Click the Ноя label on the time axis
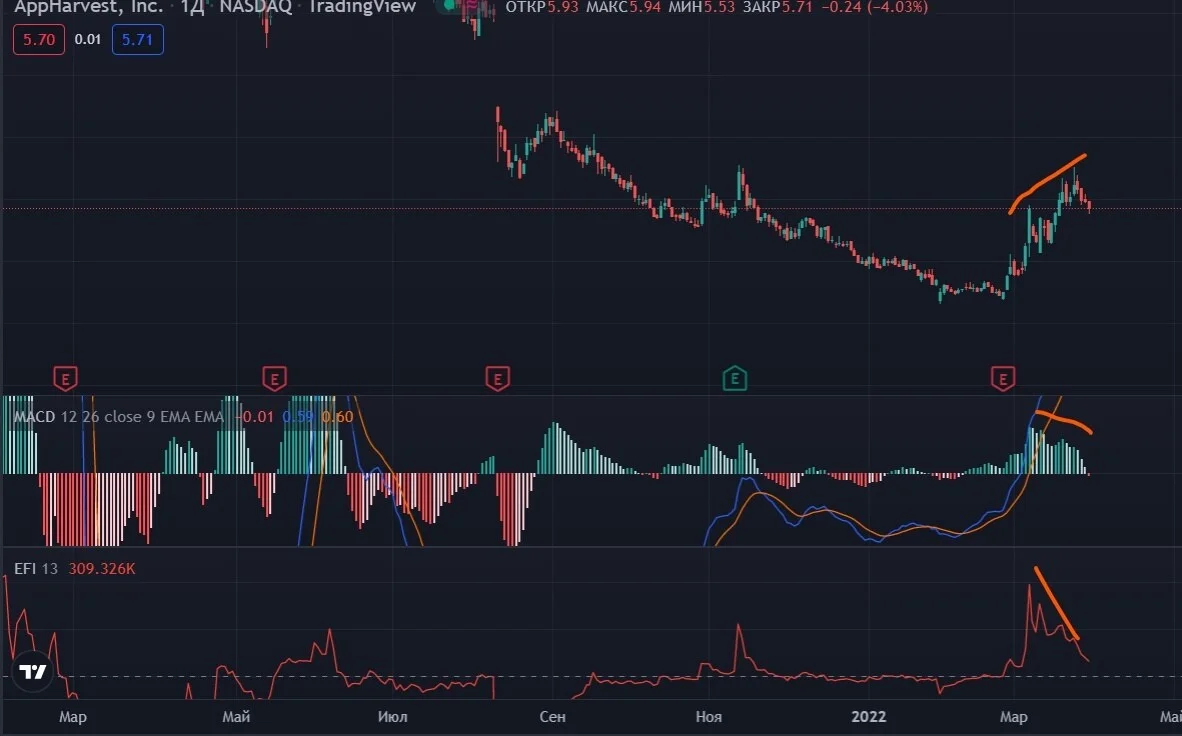The height and width of the screenshot is (736, 1182). [709, 716]
